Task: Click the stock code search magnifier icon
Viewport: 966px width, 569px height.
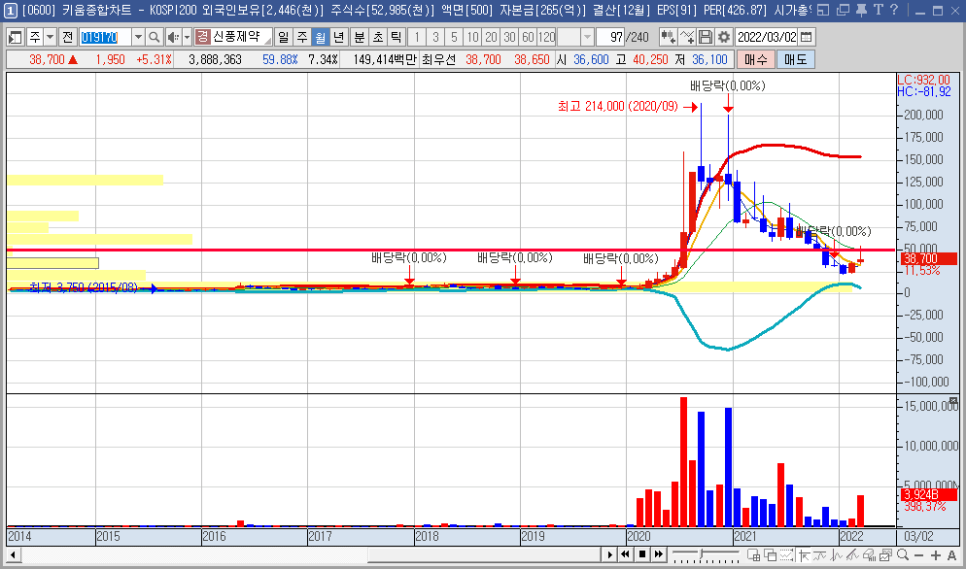Action: 154,37
